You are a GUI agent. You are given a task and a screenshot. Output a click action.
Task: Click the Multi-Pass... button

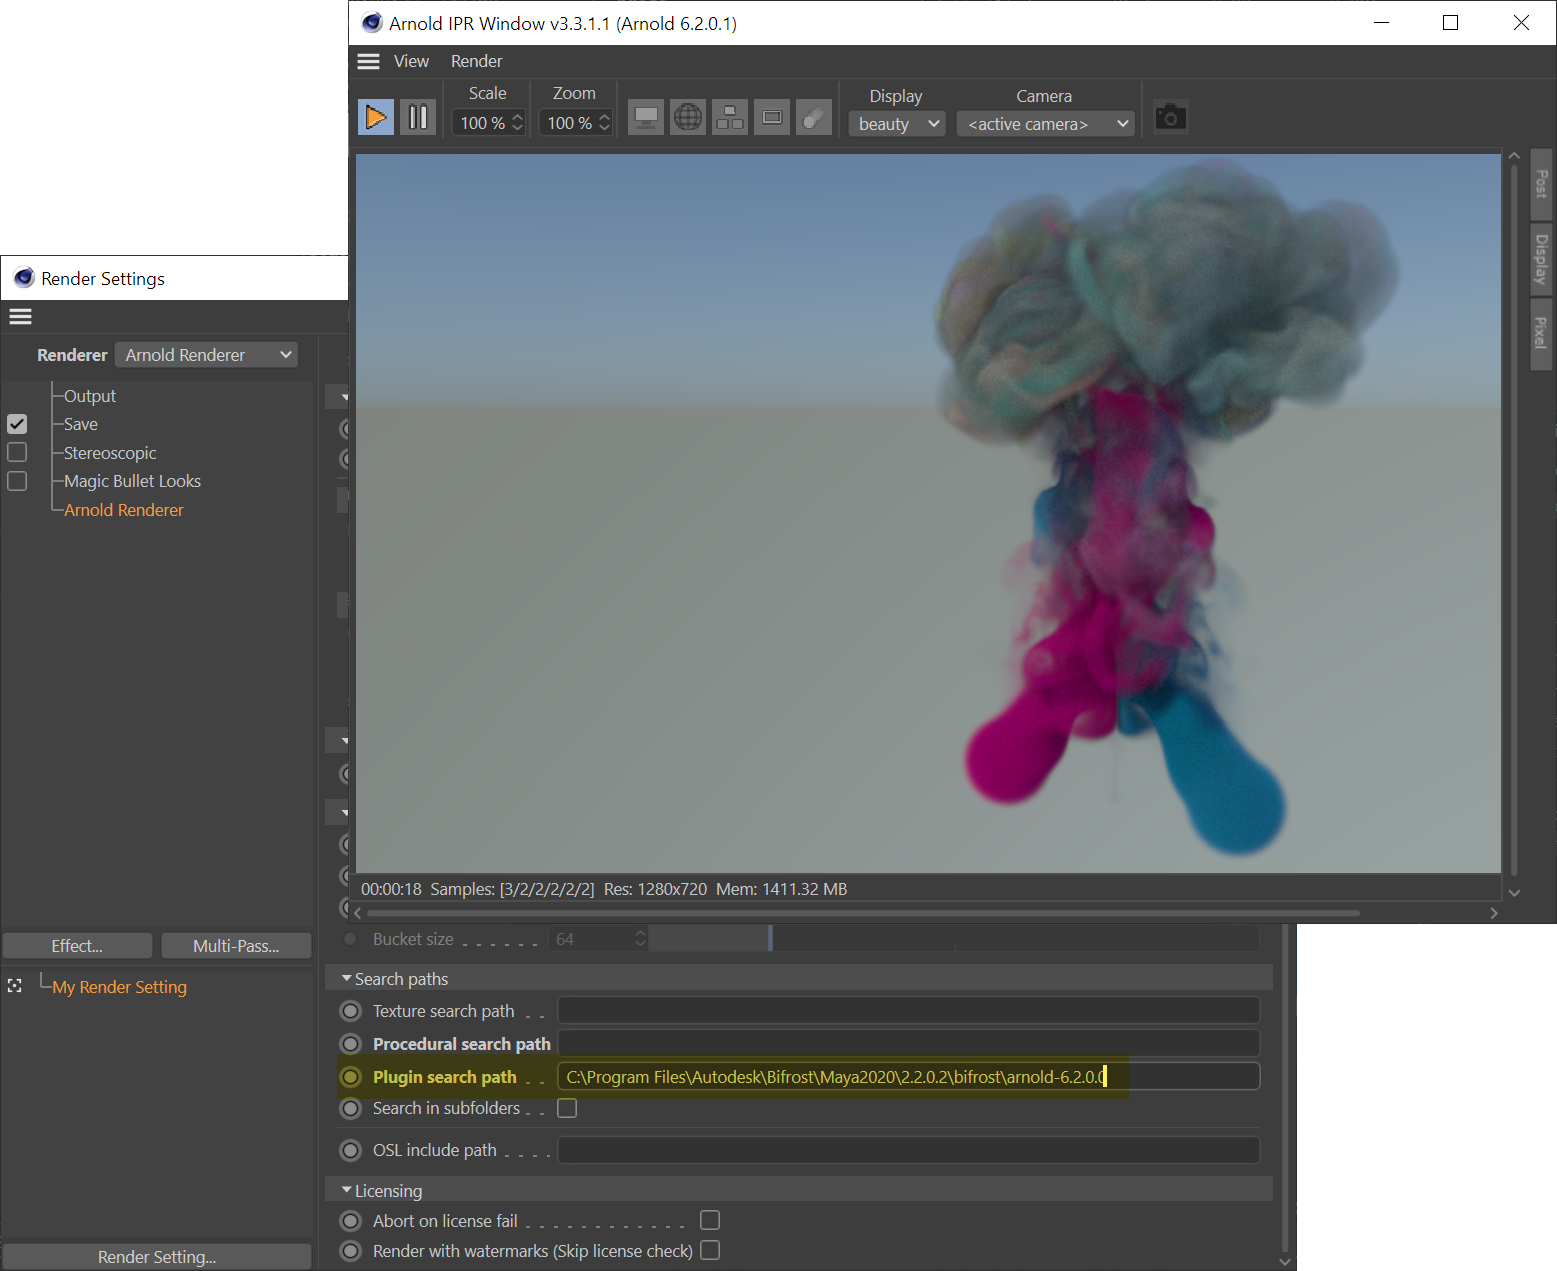pyautogui.click(x=236, y=946)
